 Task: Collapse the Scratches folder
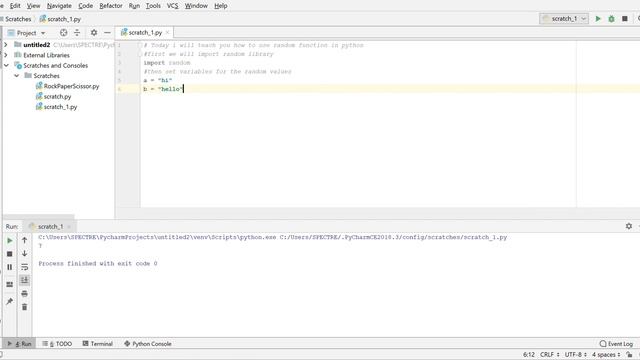tap(16, 76)
